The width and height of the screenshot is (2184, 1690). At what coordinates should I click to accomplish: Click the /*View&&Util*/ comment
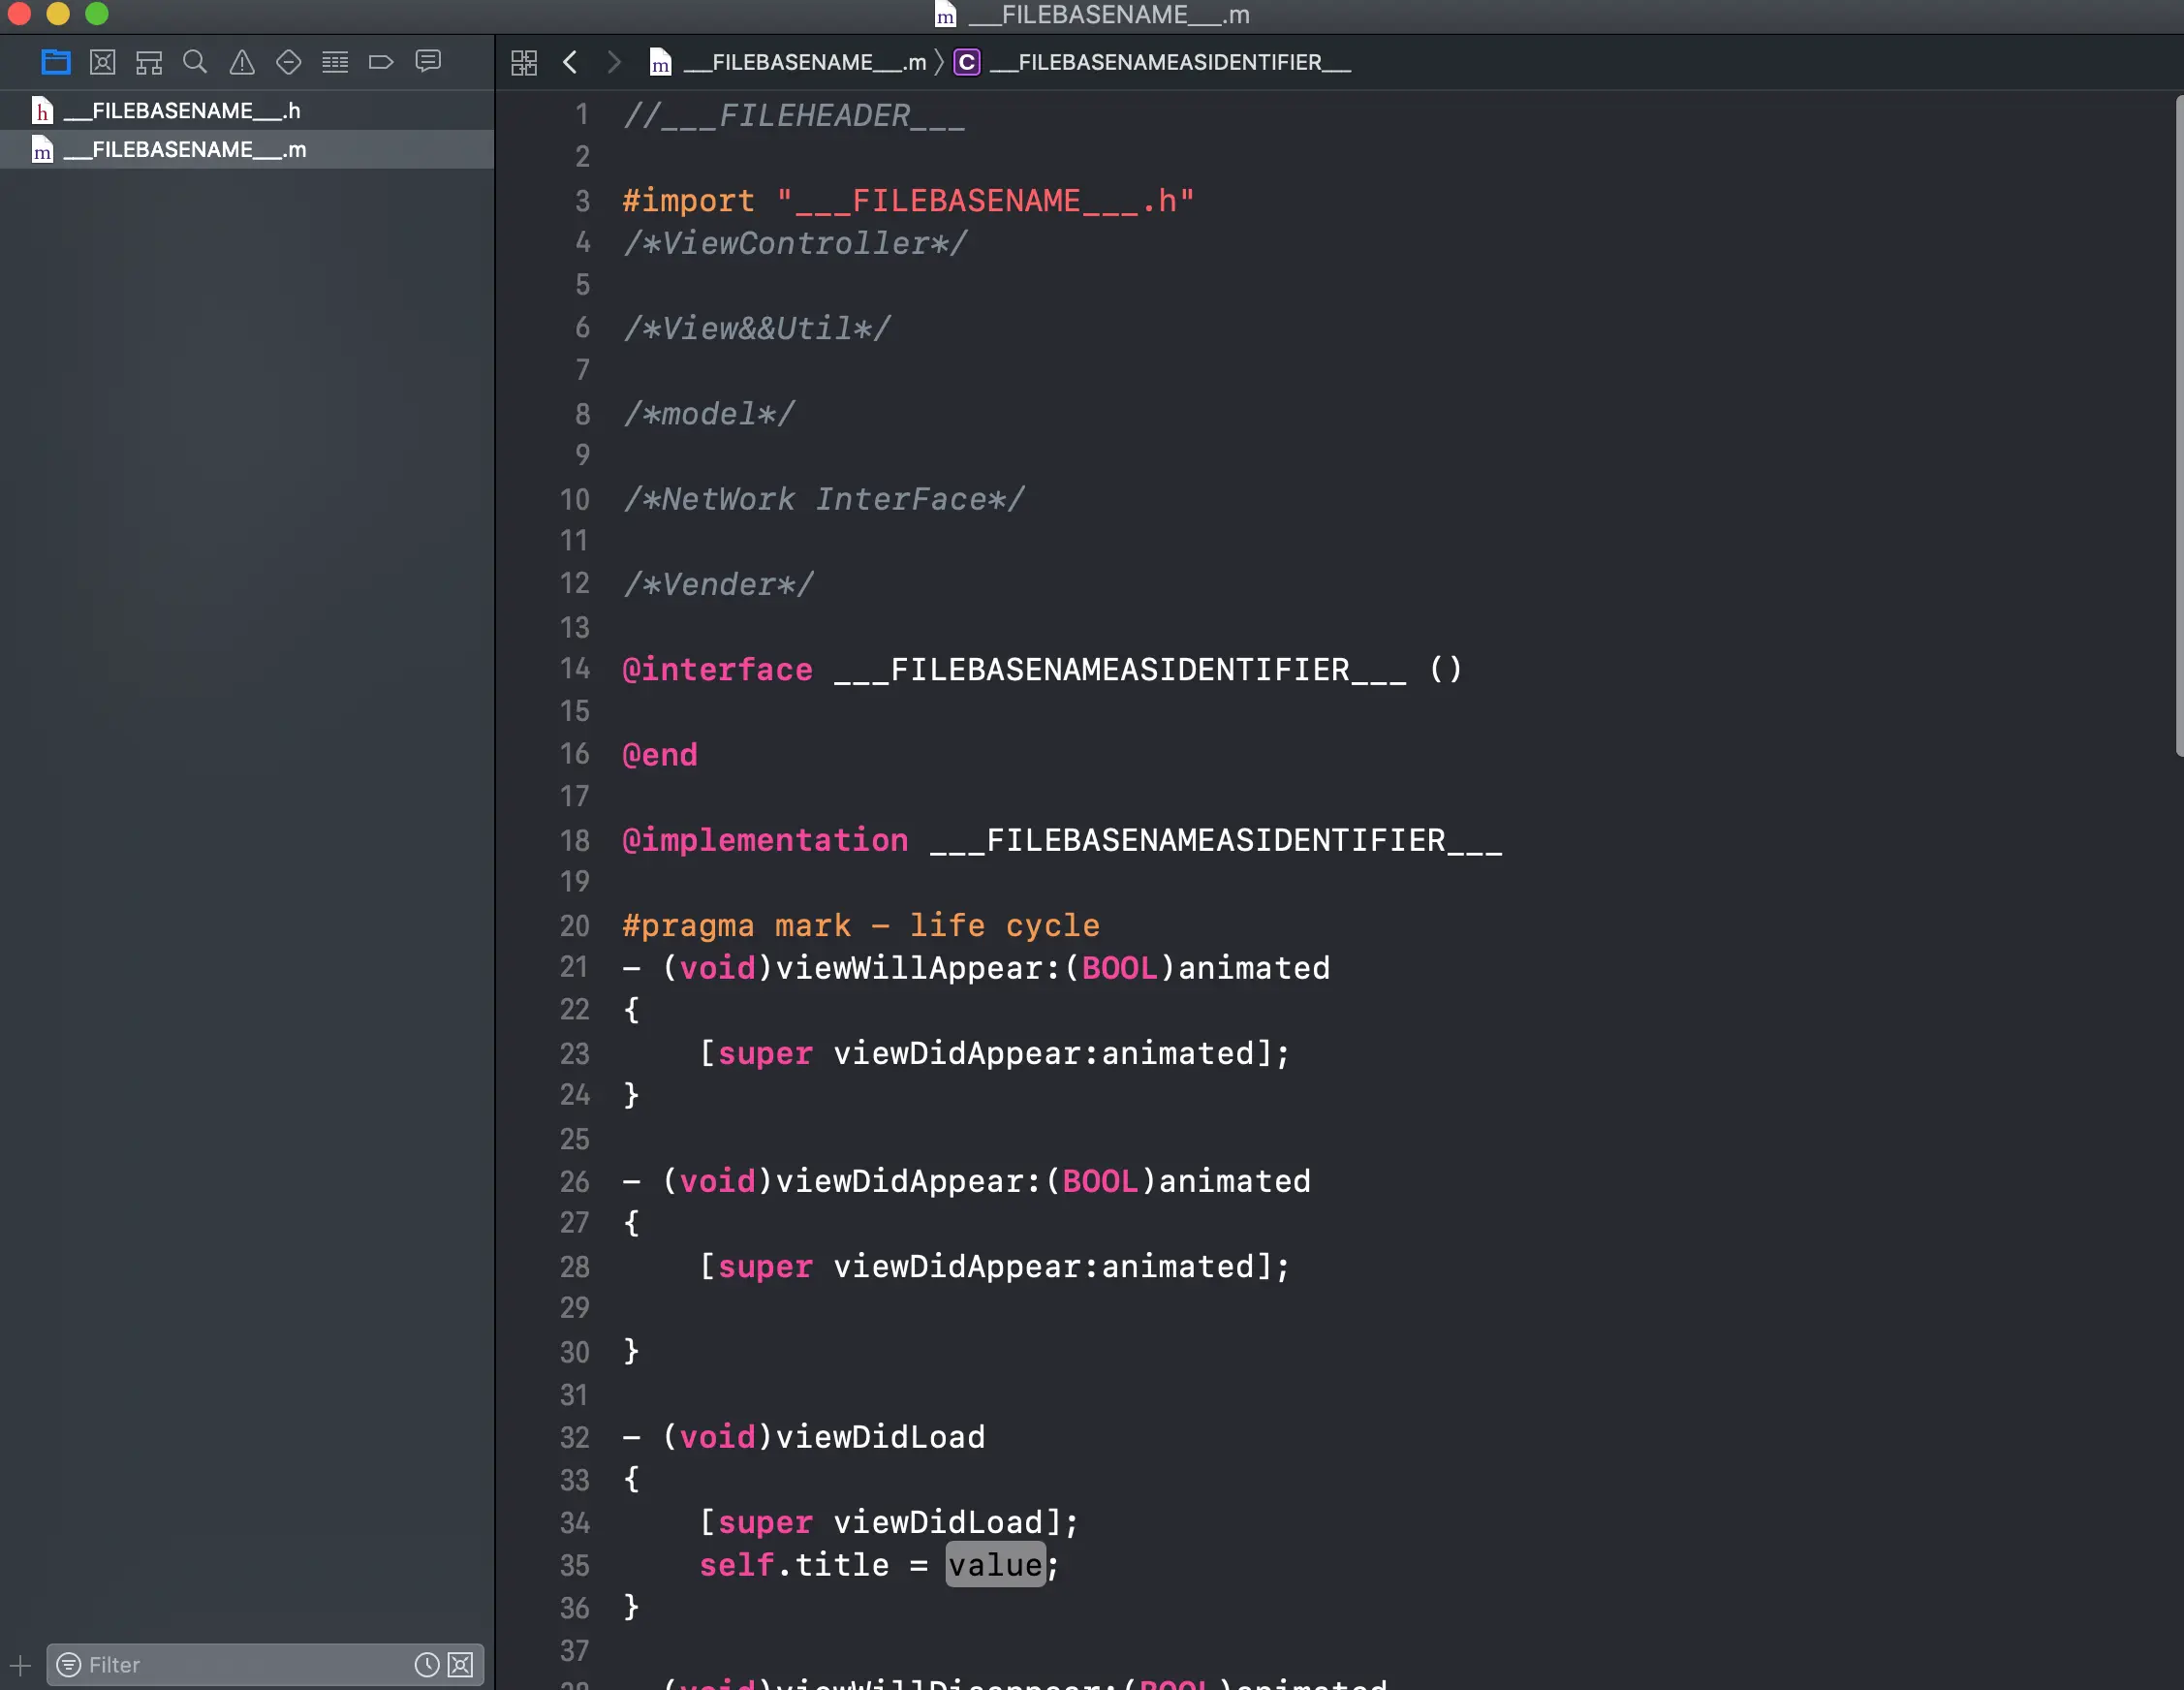tap(757, 329)
